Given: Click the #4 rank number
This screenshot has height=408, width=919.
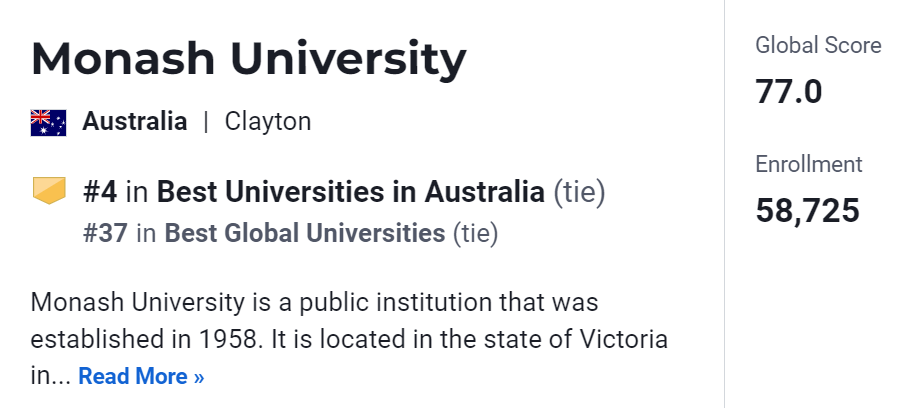Looking at the screenshot, I should coord(102,190).
